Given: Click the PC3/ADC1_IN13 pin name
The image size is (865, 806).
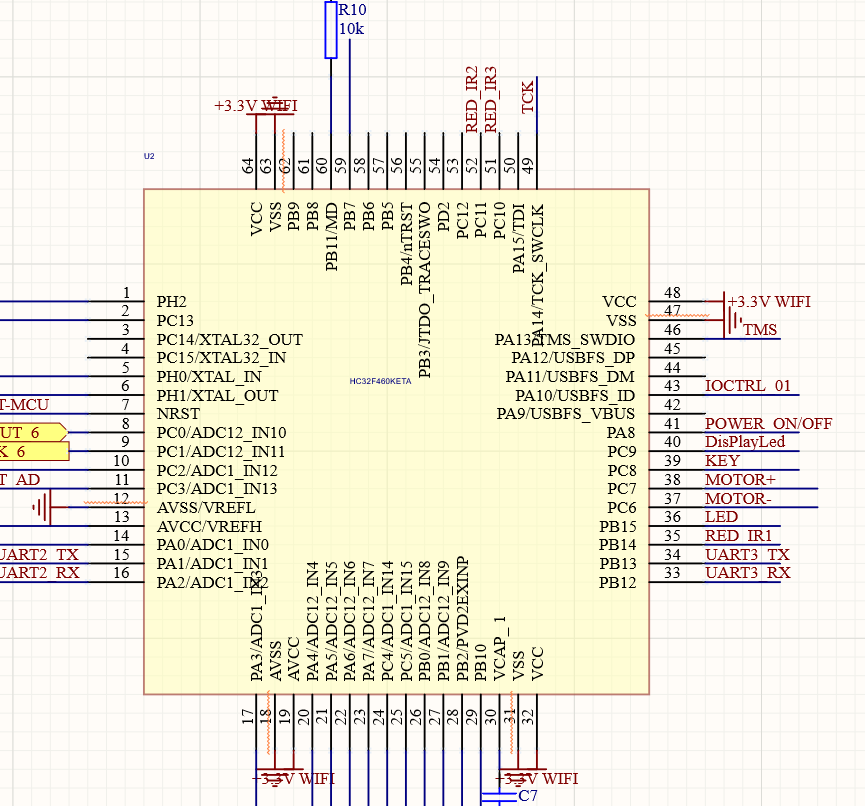Looking at the screenshot, I should tap(217, 489).
